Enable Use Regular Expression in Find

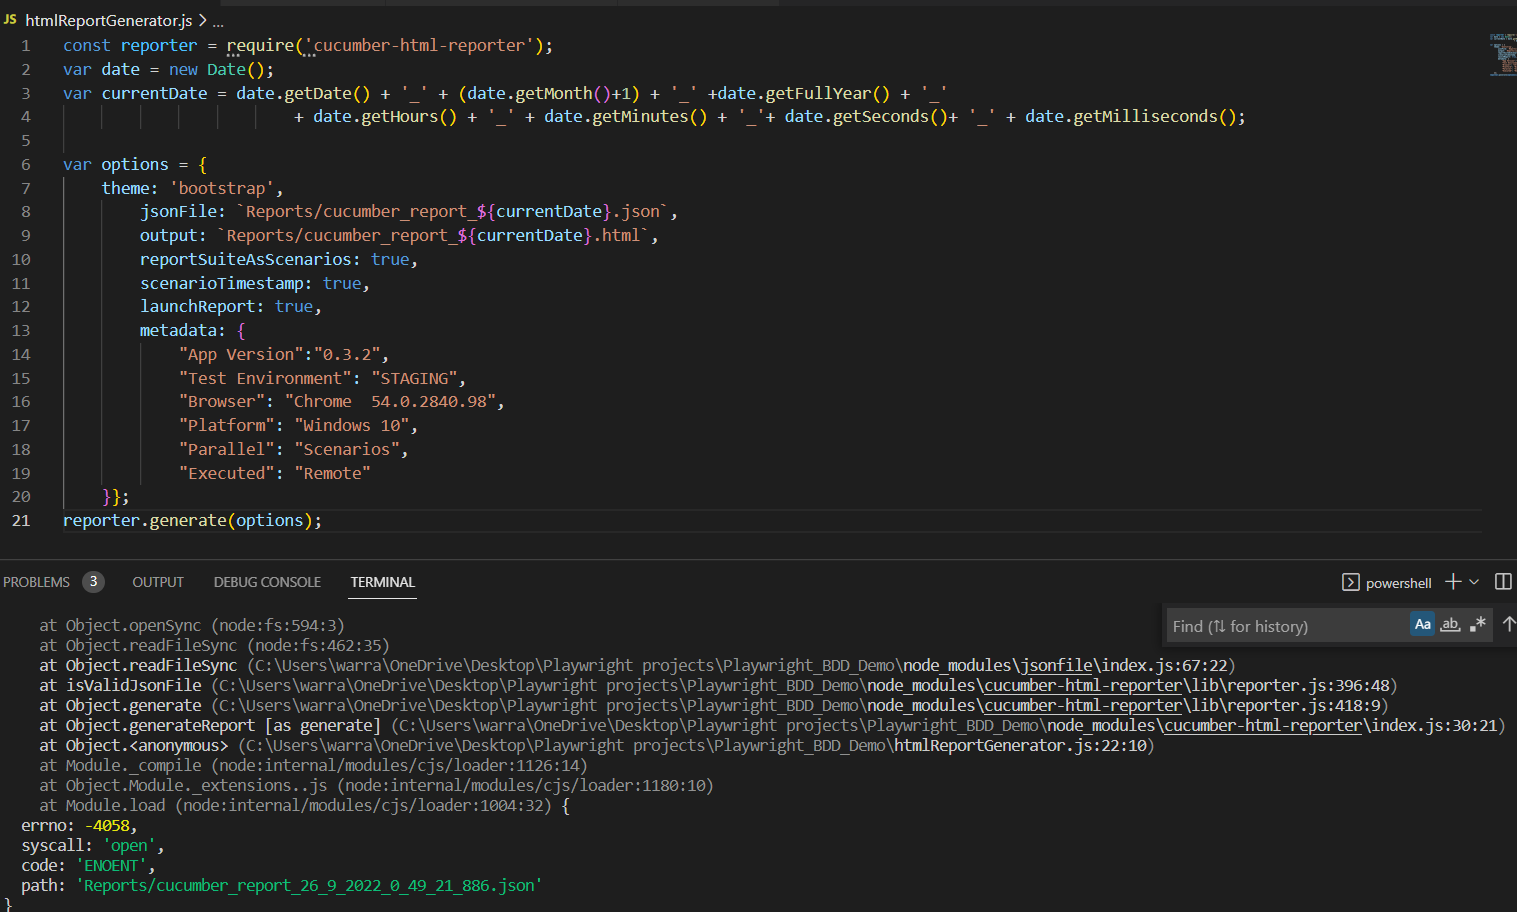click(1478, 624)
